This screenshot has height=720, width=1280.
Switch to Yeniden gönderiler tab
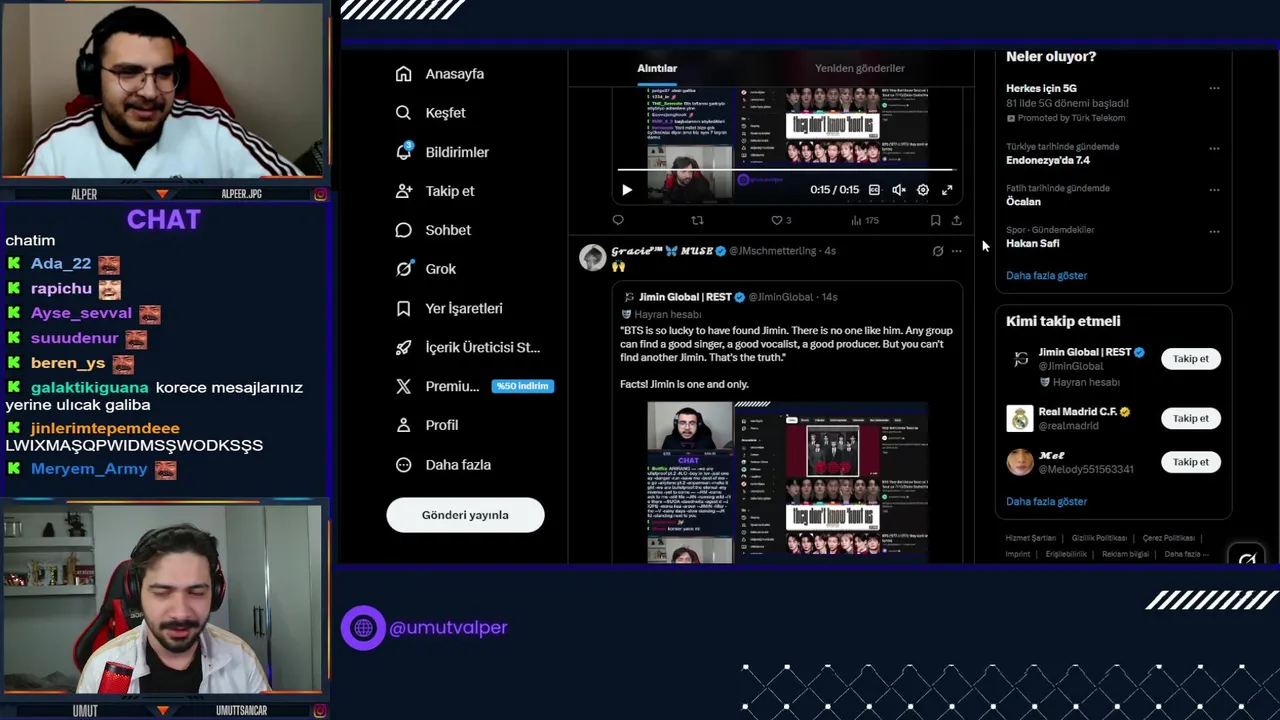(860, 68)
